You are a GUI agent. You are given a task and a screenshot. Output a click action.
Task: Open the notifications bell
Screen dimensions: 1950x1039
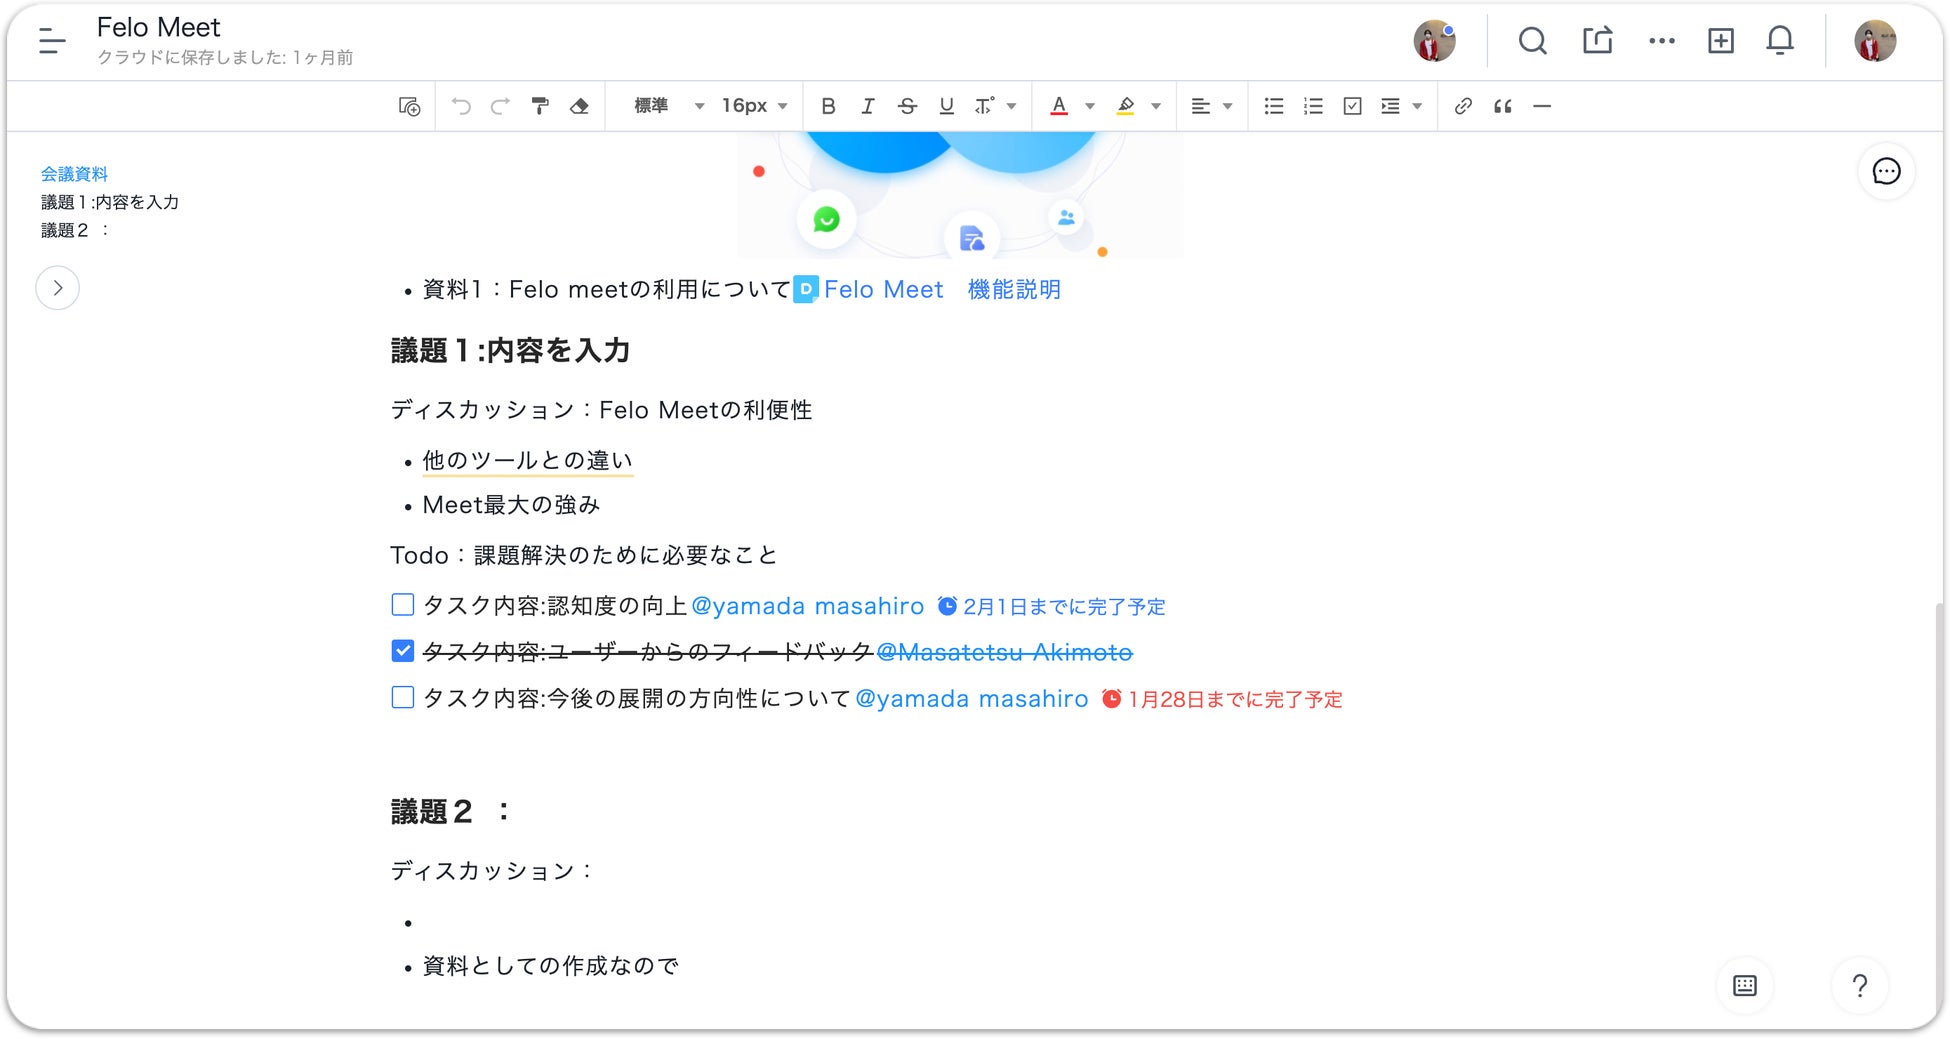pyautogui.click(x=1780, y=41)
